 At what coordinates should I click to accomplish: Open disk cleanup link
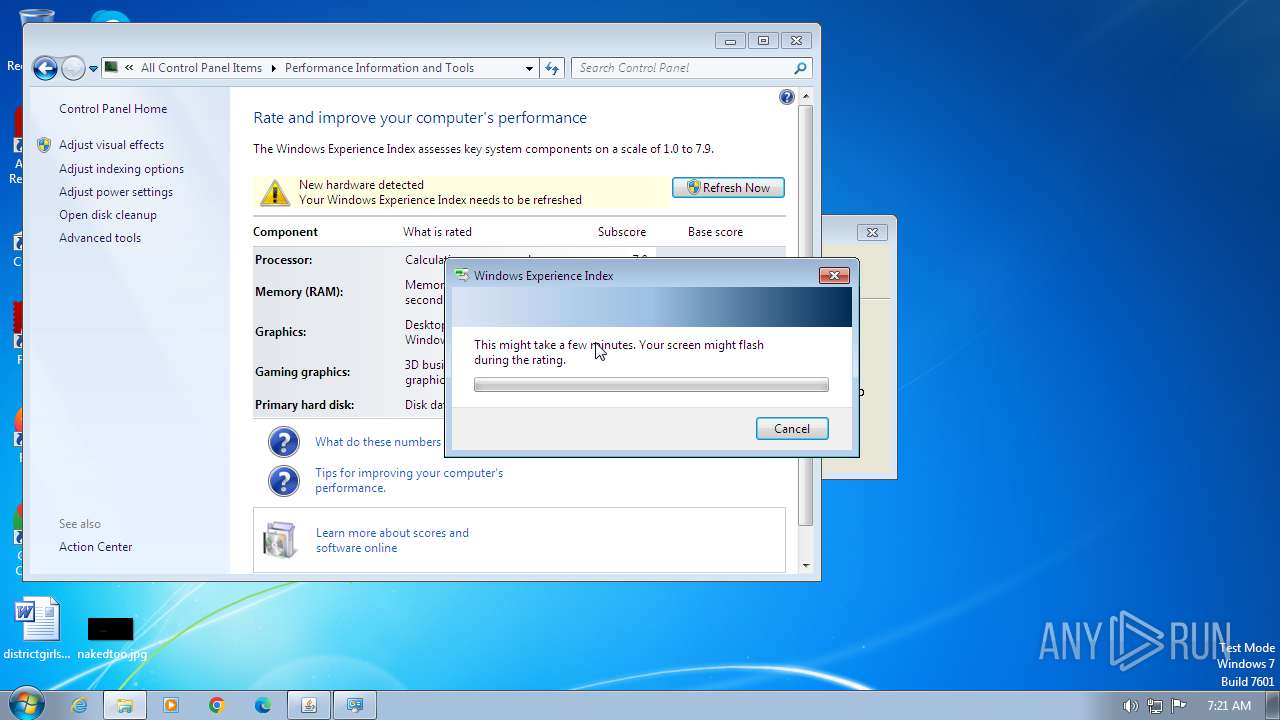(x=108, y=215)
